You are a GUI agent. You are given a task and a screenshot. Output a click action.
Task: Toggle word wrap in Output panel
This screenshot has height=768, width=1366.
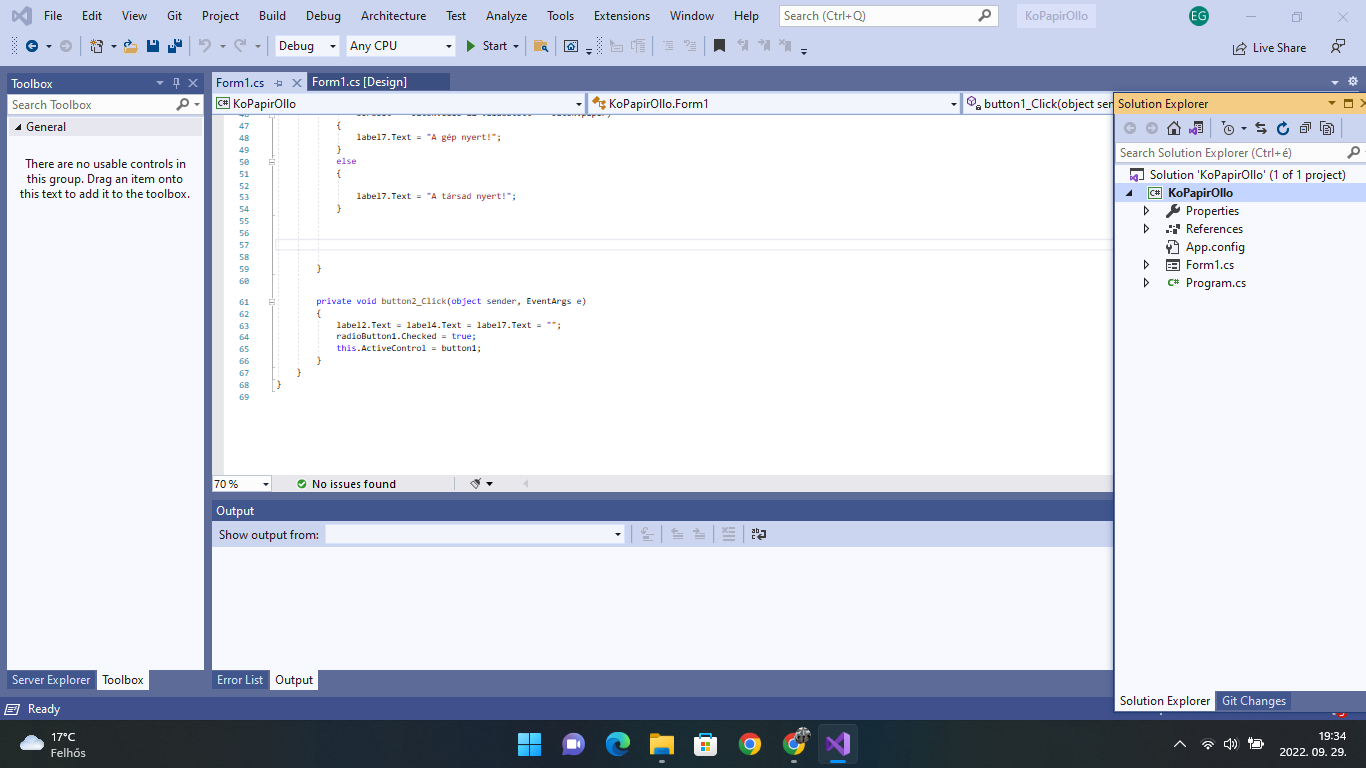click(759, 534)
